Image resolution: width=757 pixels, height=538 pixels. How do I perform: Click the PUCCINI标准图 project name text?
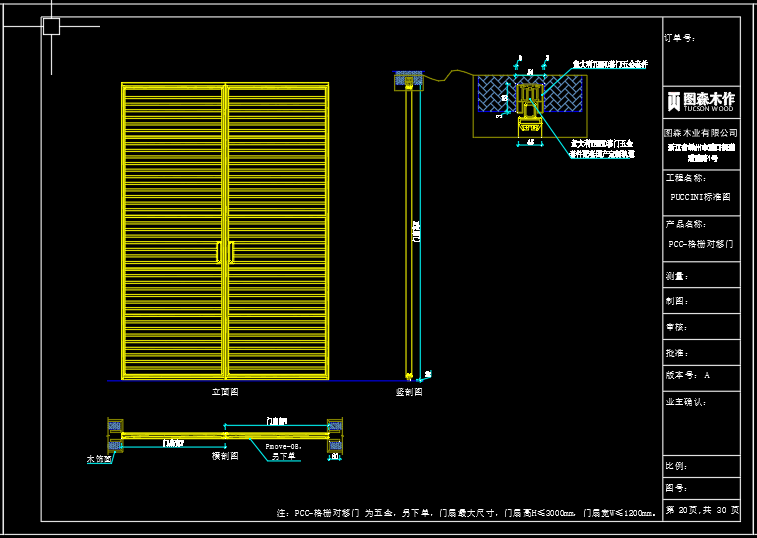point(700,197)
